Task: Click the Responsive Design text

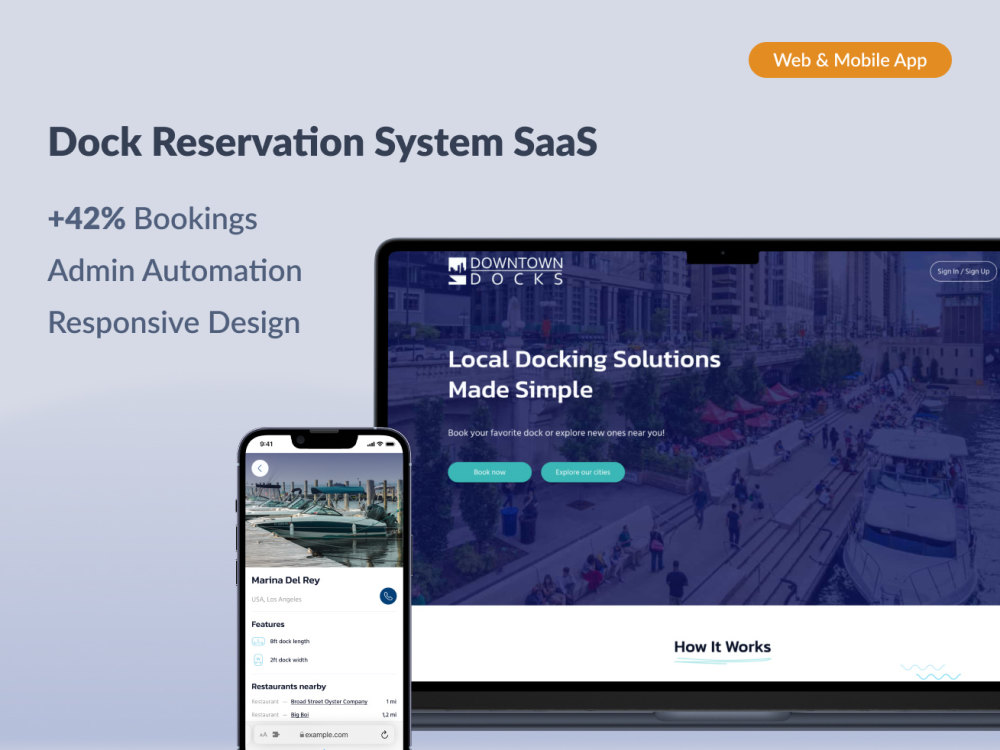Action: 174,323
